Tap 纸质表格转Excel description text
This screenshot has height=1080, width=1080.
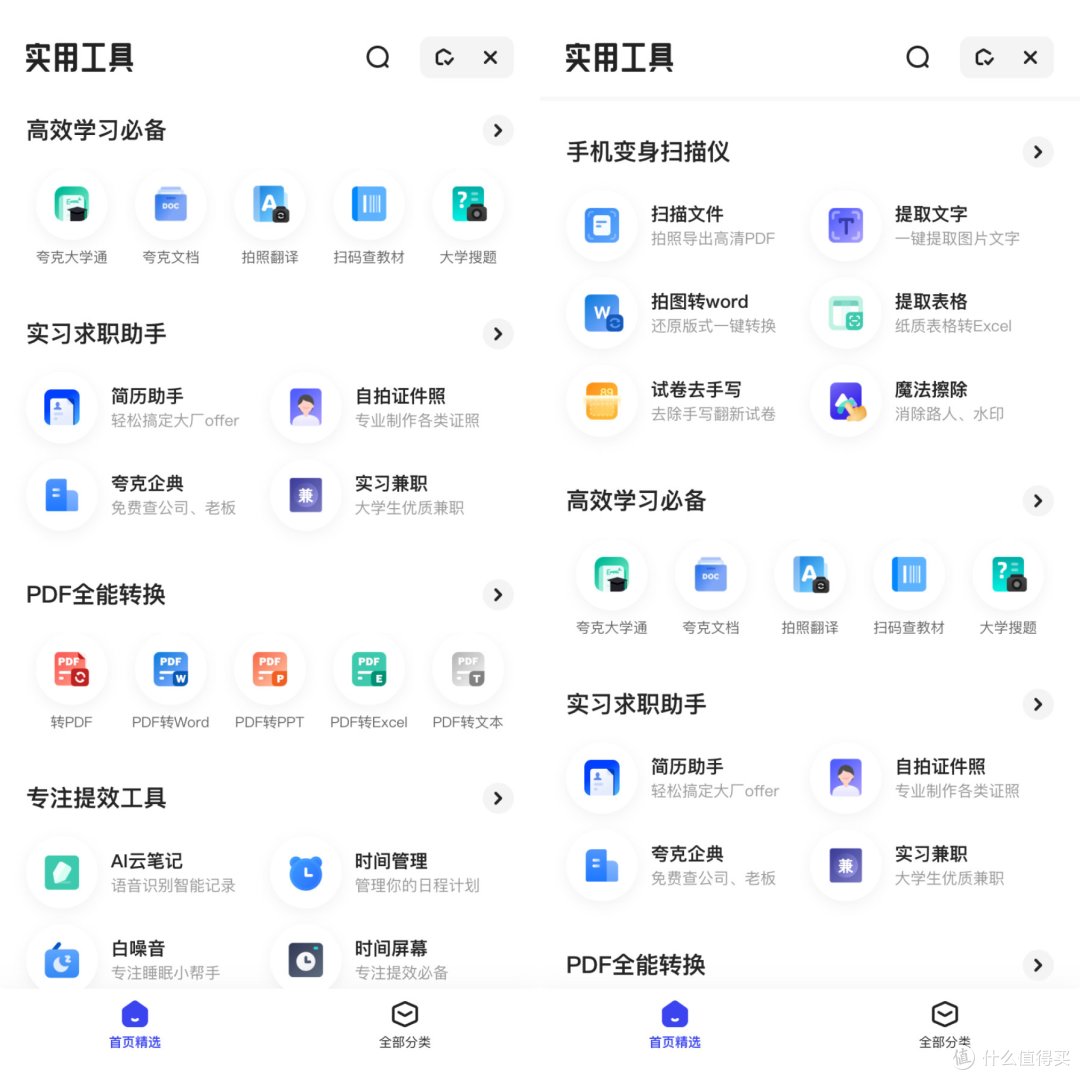click(953, 326)
